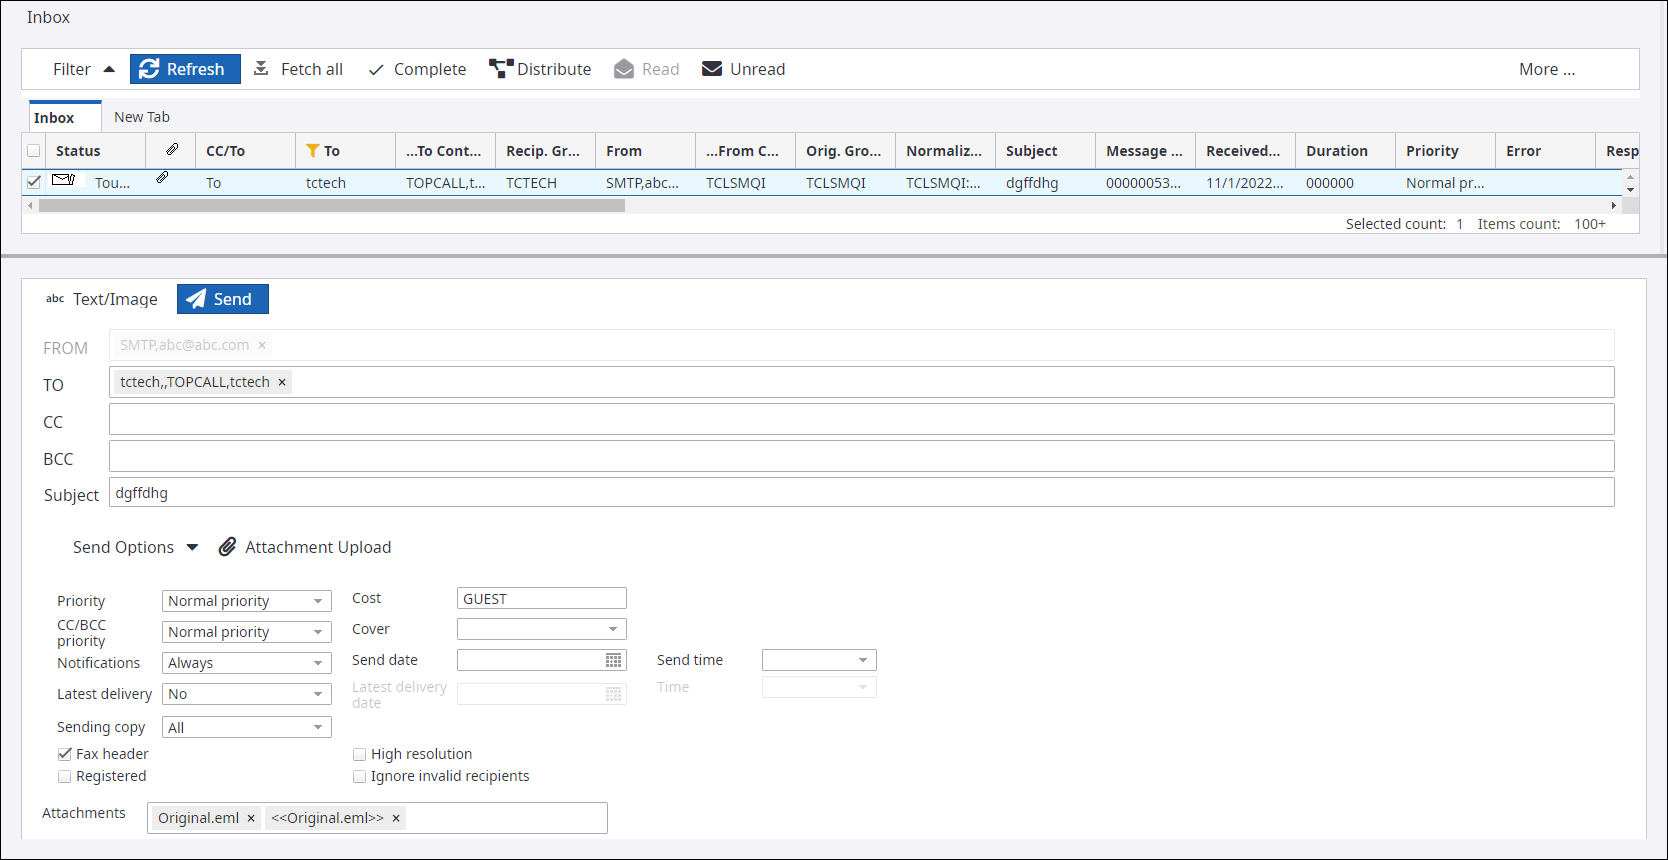Switch to the New Tab tab
Image resolution: width=1668 pixels, height=860 pixels.
(142, 117)
